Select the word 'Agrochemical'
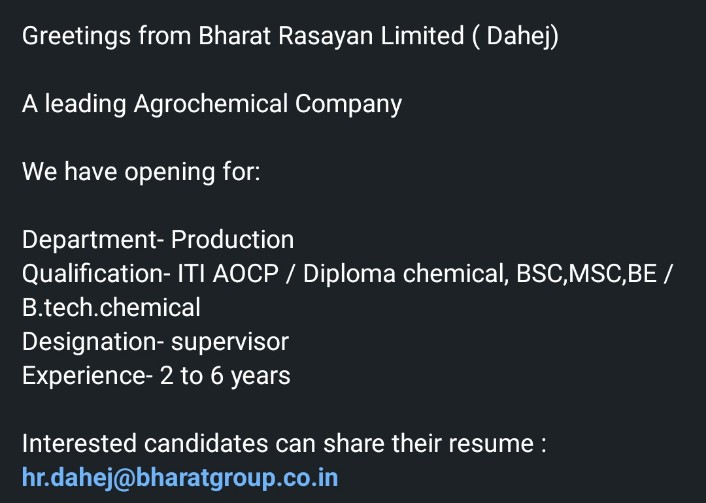 (x=210, y=104)
